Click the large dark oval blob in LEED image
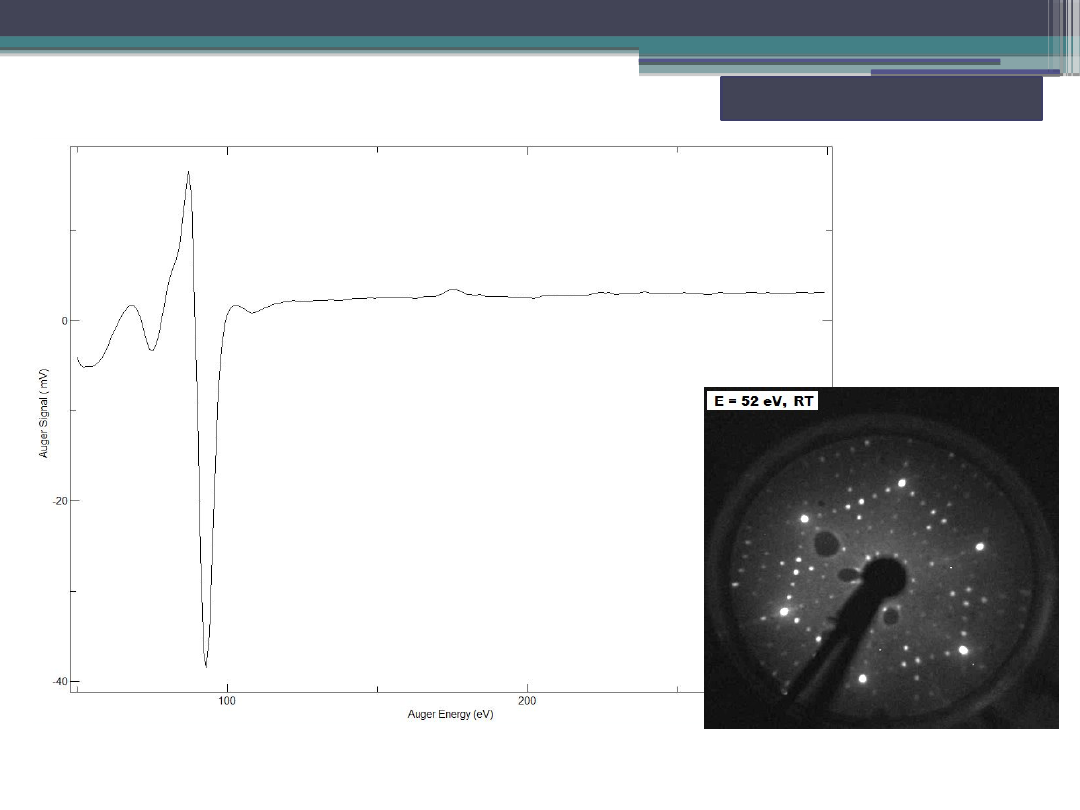 [x=827, y=544]
